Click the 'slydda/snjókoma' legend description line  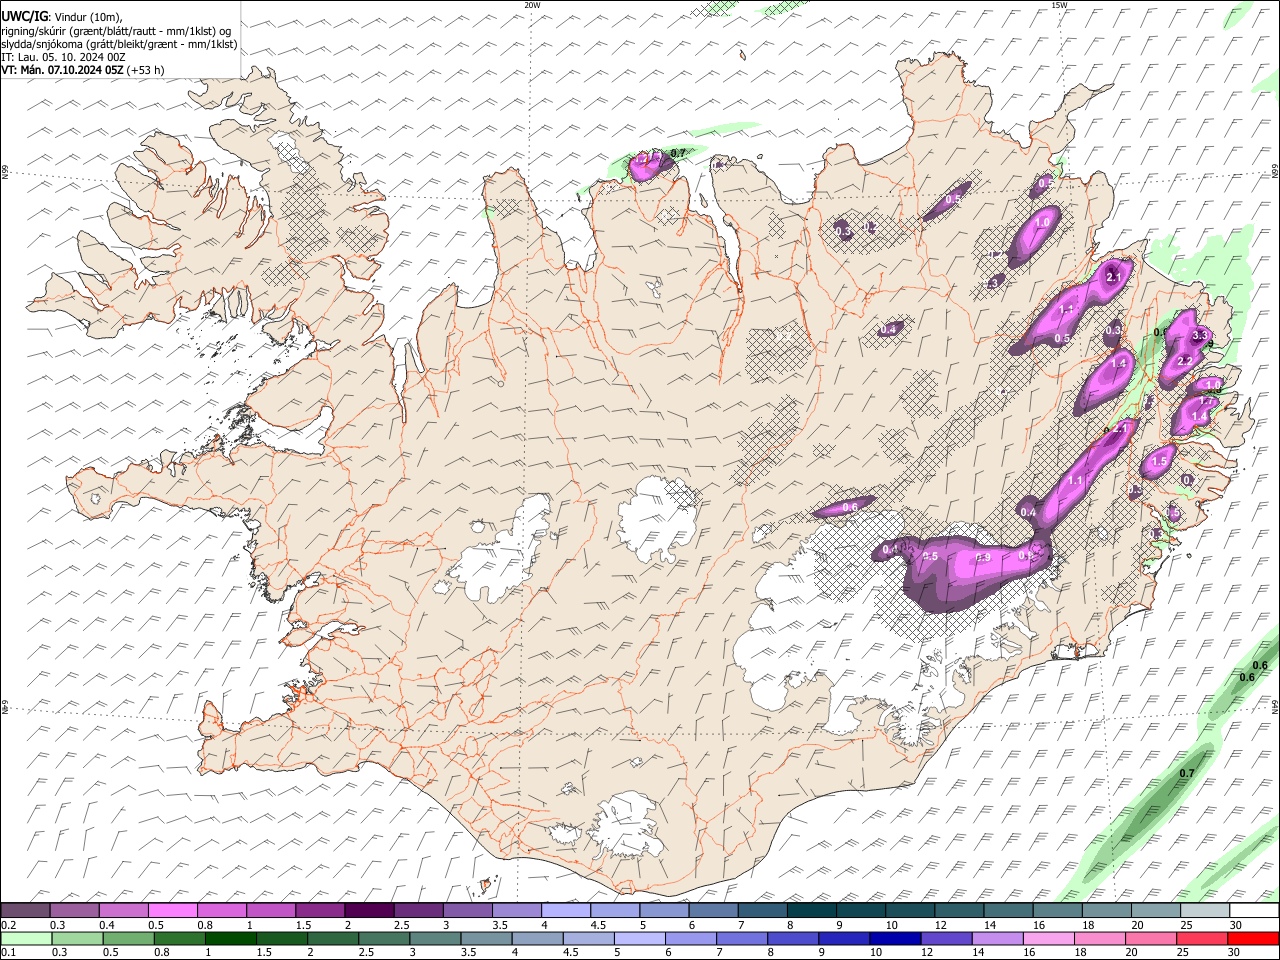(119, 44)
